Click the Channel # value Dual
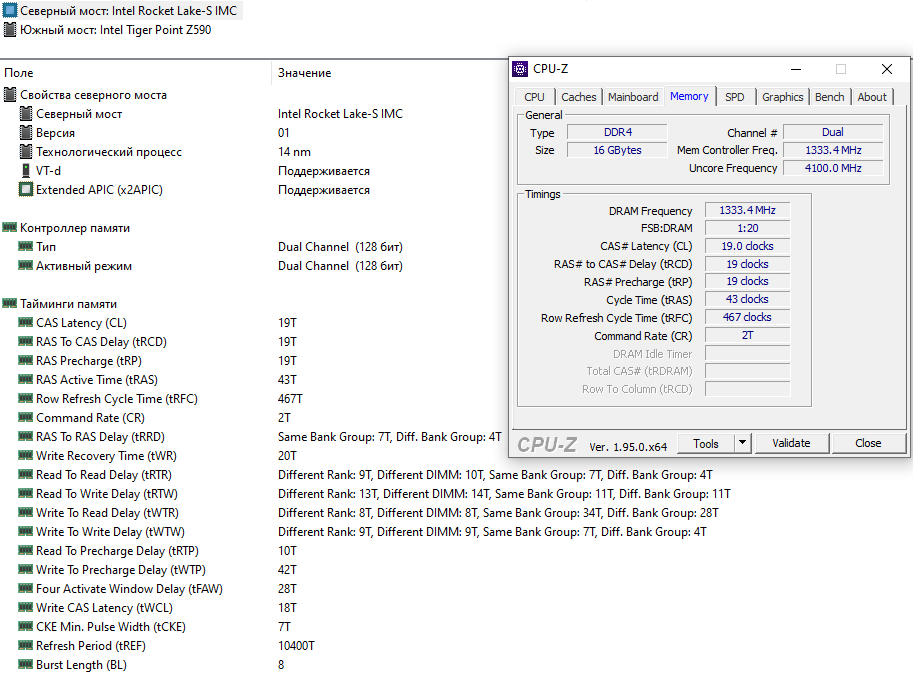The width and height of the screenshot is (913, 675). (x=833, y=132)
